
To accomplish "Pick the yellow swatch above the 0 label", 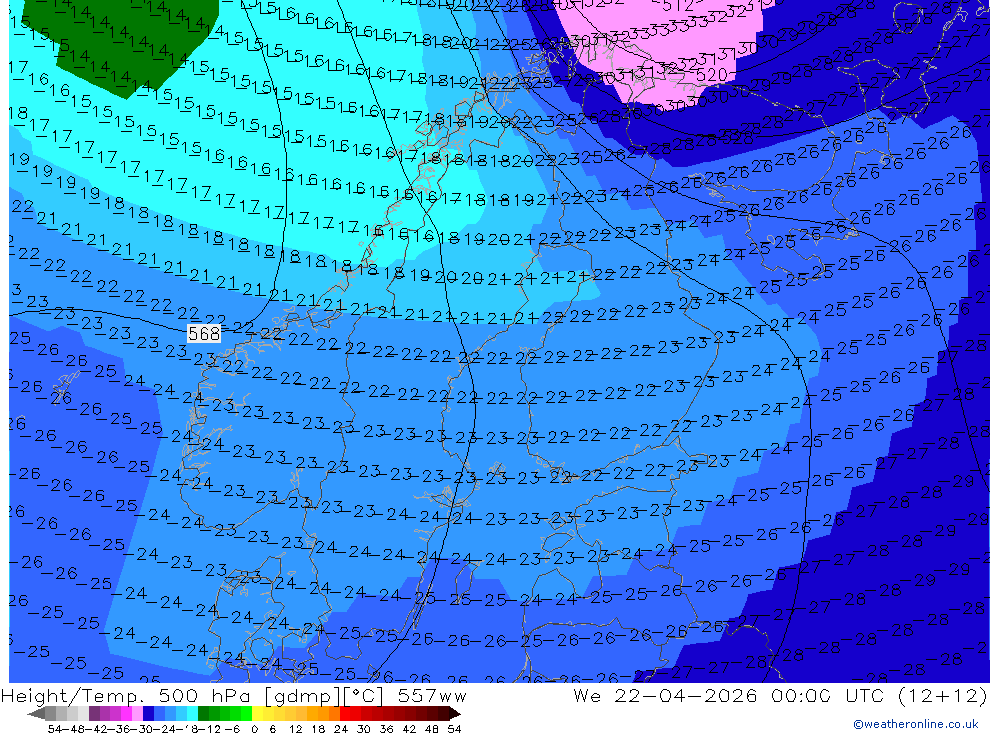I will pyautogui.click(x=257, y=714).
